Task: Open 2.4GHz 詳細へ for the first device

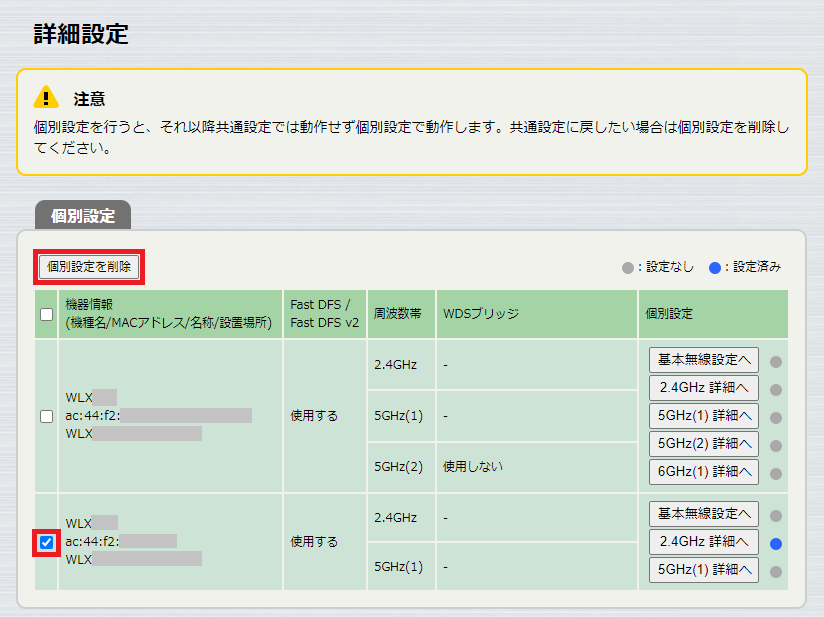Action: (x=704, y=387)
